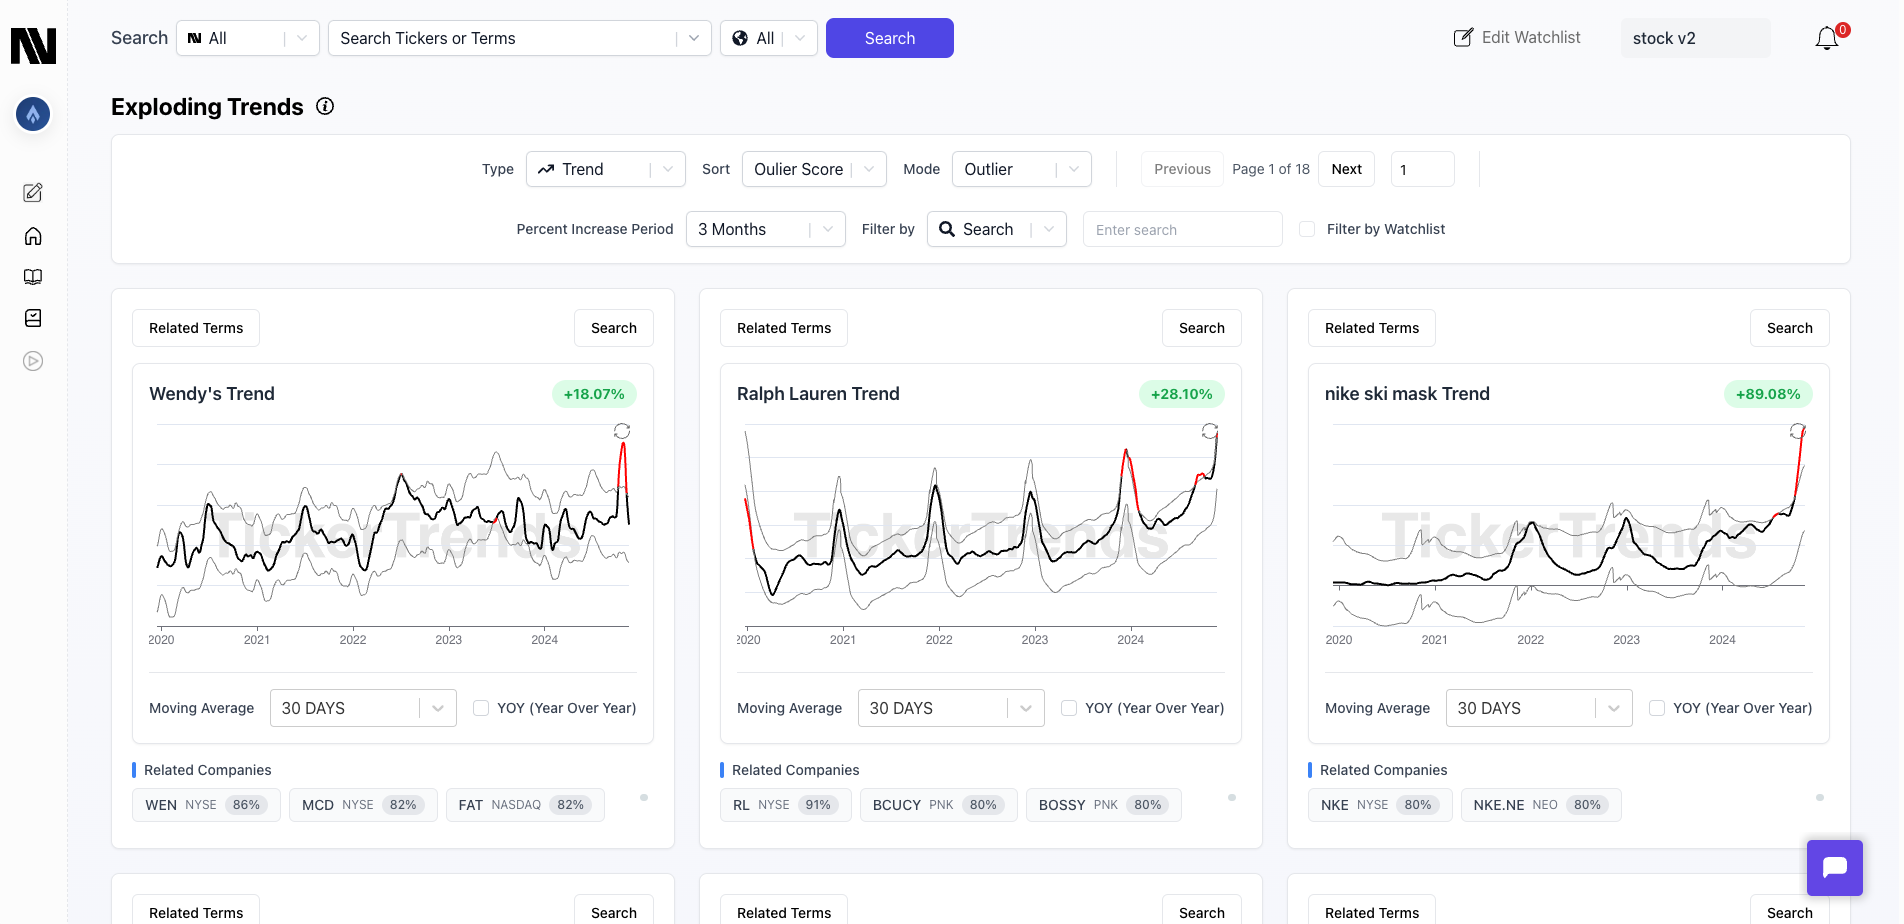Click the Wendy's Trend title
The width and height of the screenshot is (1904, 924).
click(212, 394)
